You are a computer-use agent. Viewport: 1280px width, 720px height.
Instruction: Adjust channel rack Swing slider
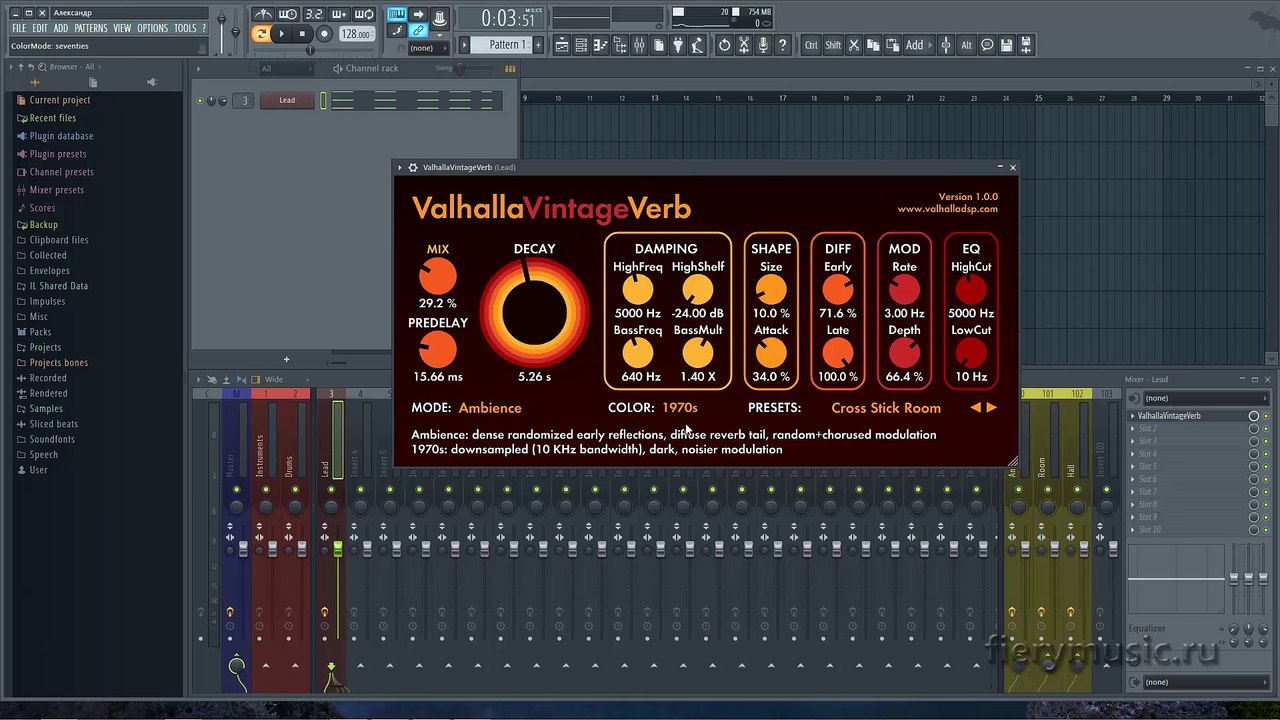pos(474,69)
